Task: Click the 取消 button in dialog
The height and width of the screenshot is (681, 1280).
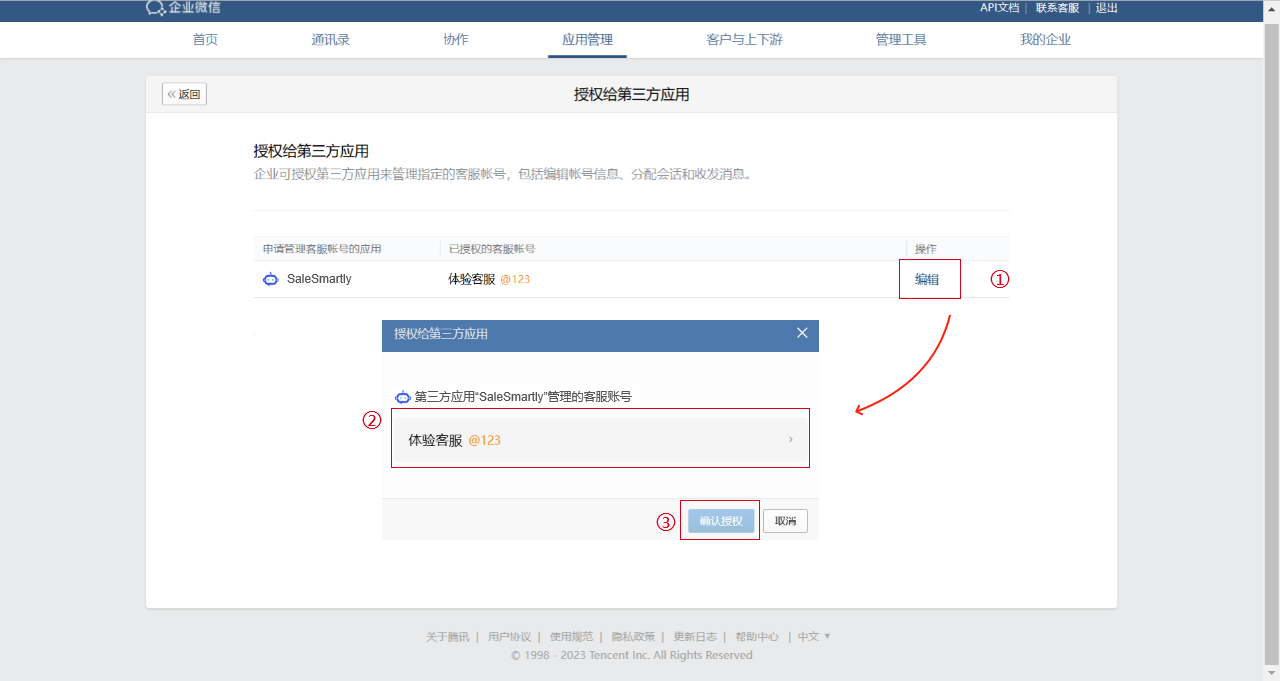Action: pyautogui.click(x=785, y=521)
